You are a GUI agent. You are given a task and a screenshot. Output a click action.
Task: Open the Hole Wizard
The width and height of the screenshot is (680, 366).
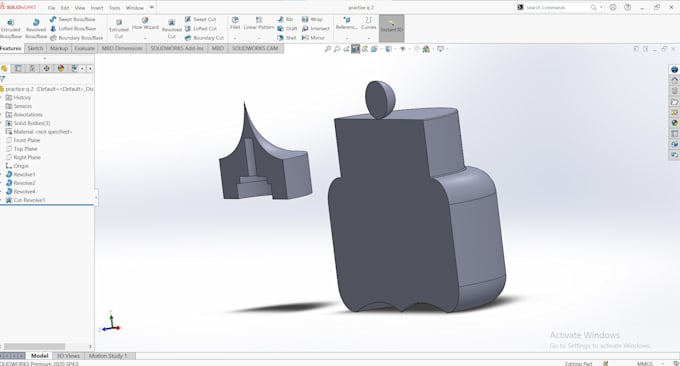tap(145, 23)
